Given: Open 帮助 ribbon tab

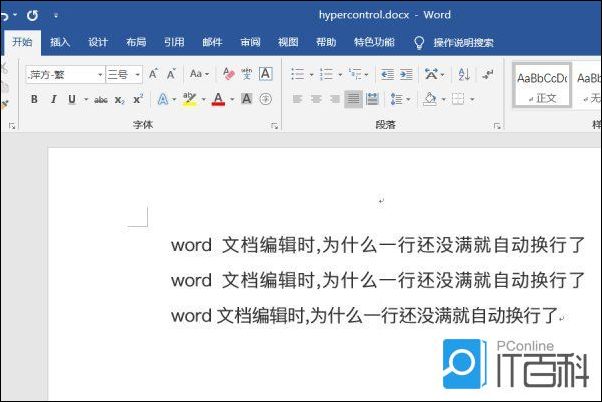Looking at the screenshot, I should [x=326, y=42].
